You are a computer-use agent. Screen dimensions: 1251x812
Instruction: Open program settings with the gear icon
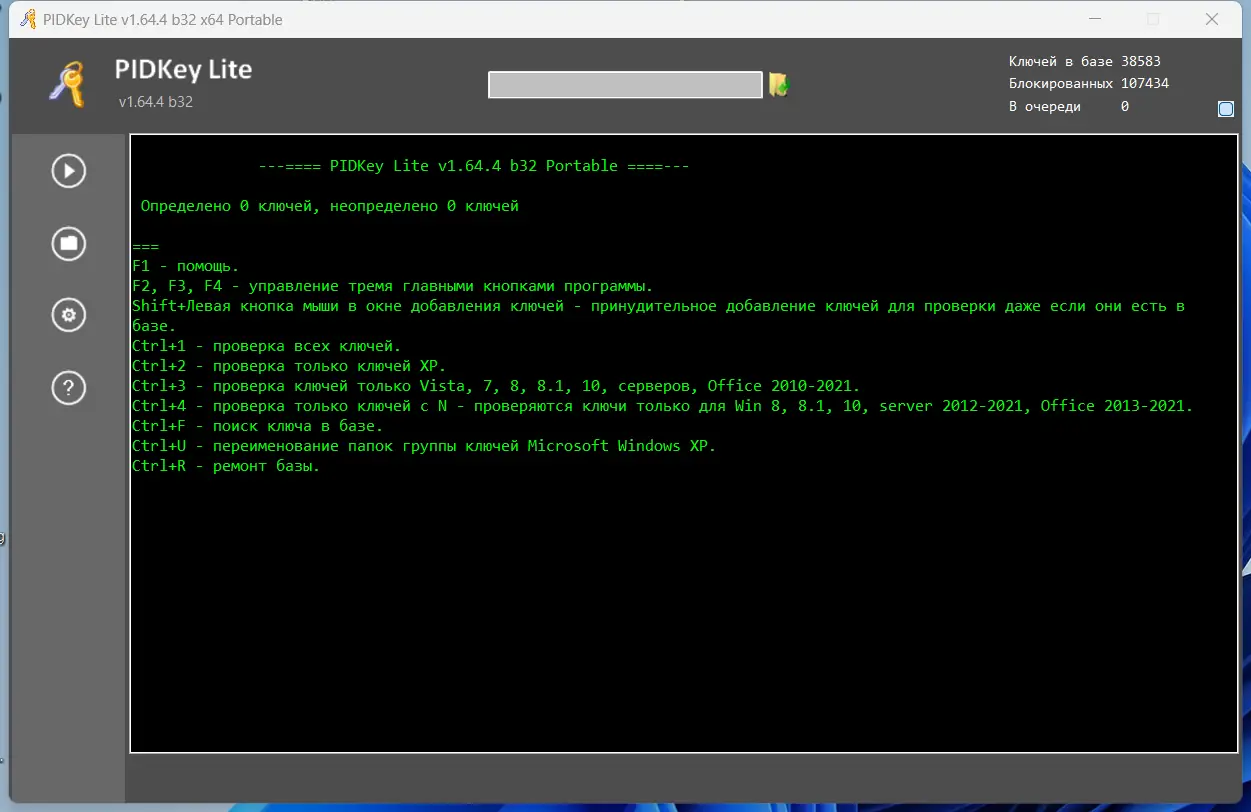click(68, 315)
